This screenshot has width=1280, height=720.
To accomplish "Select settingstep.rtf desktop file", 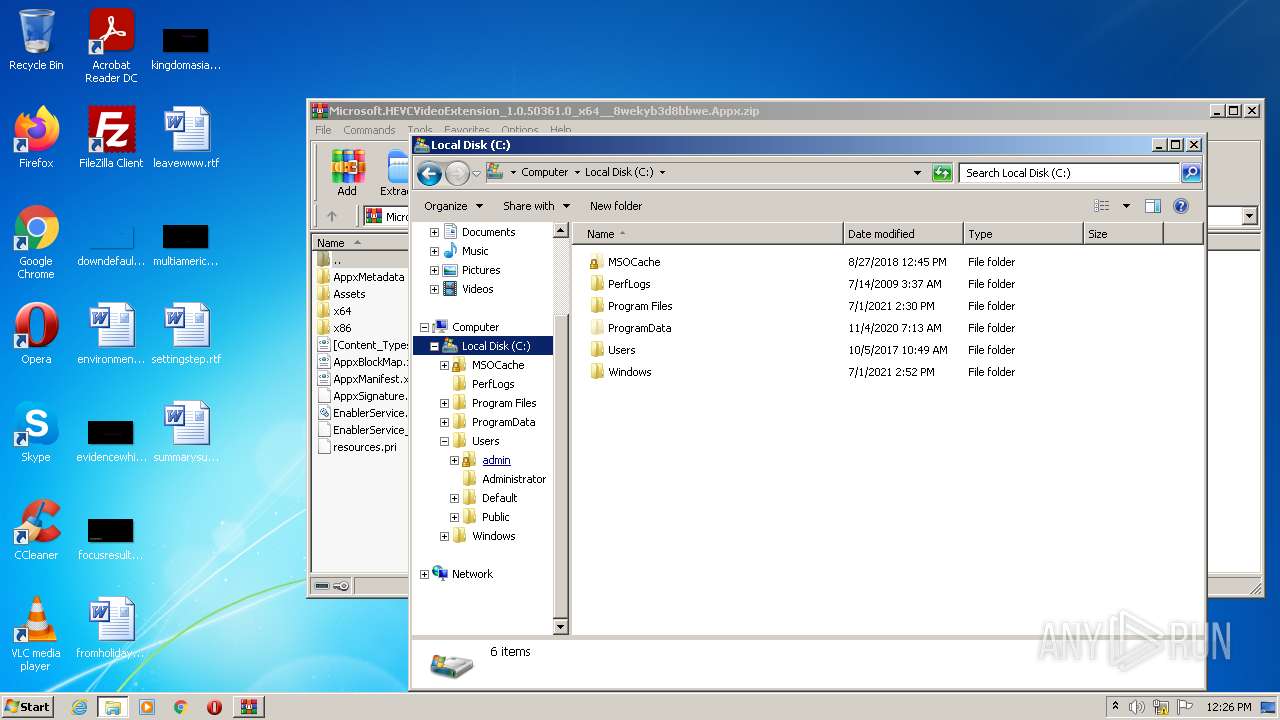I will click(x=186, y=333).
